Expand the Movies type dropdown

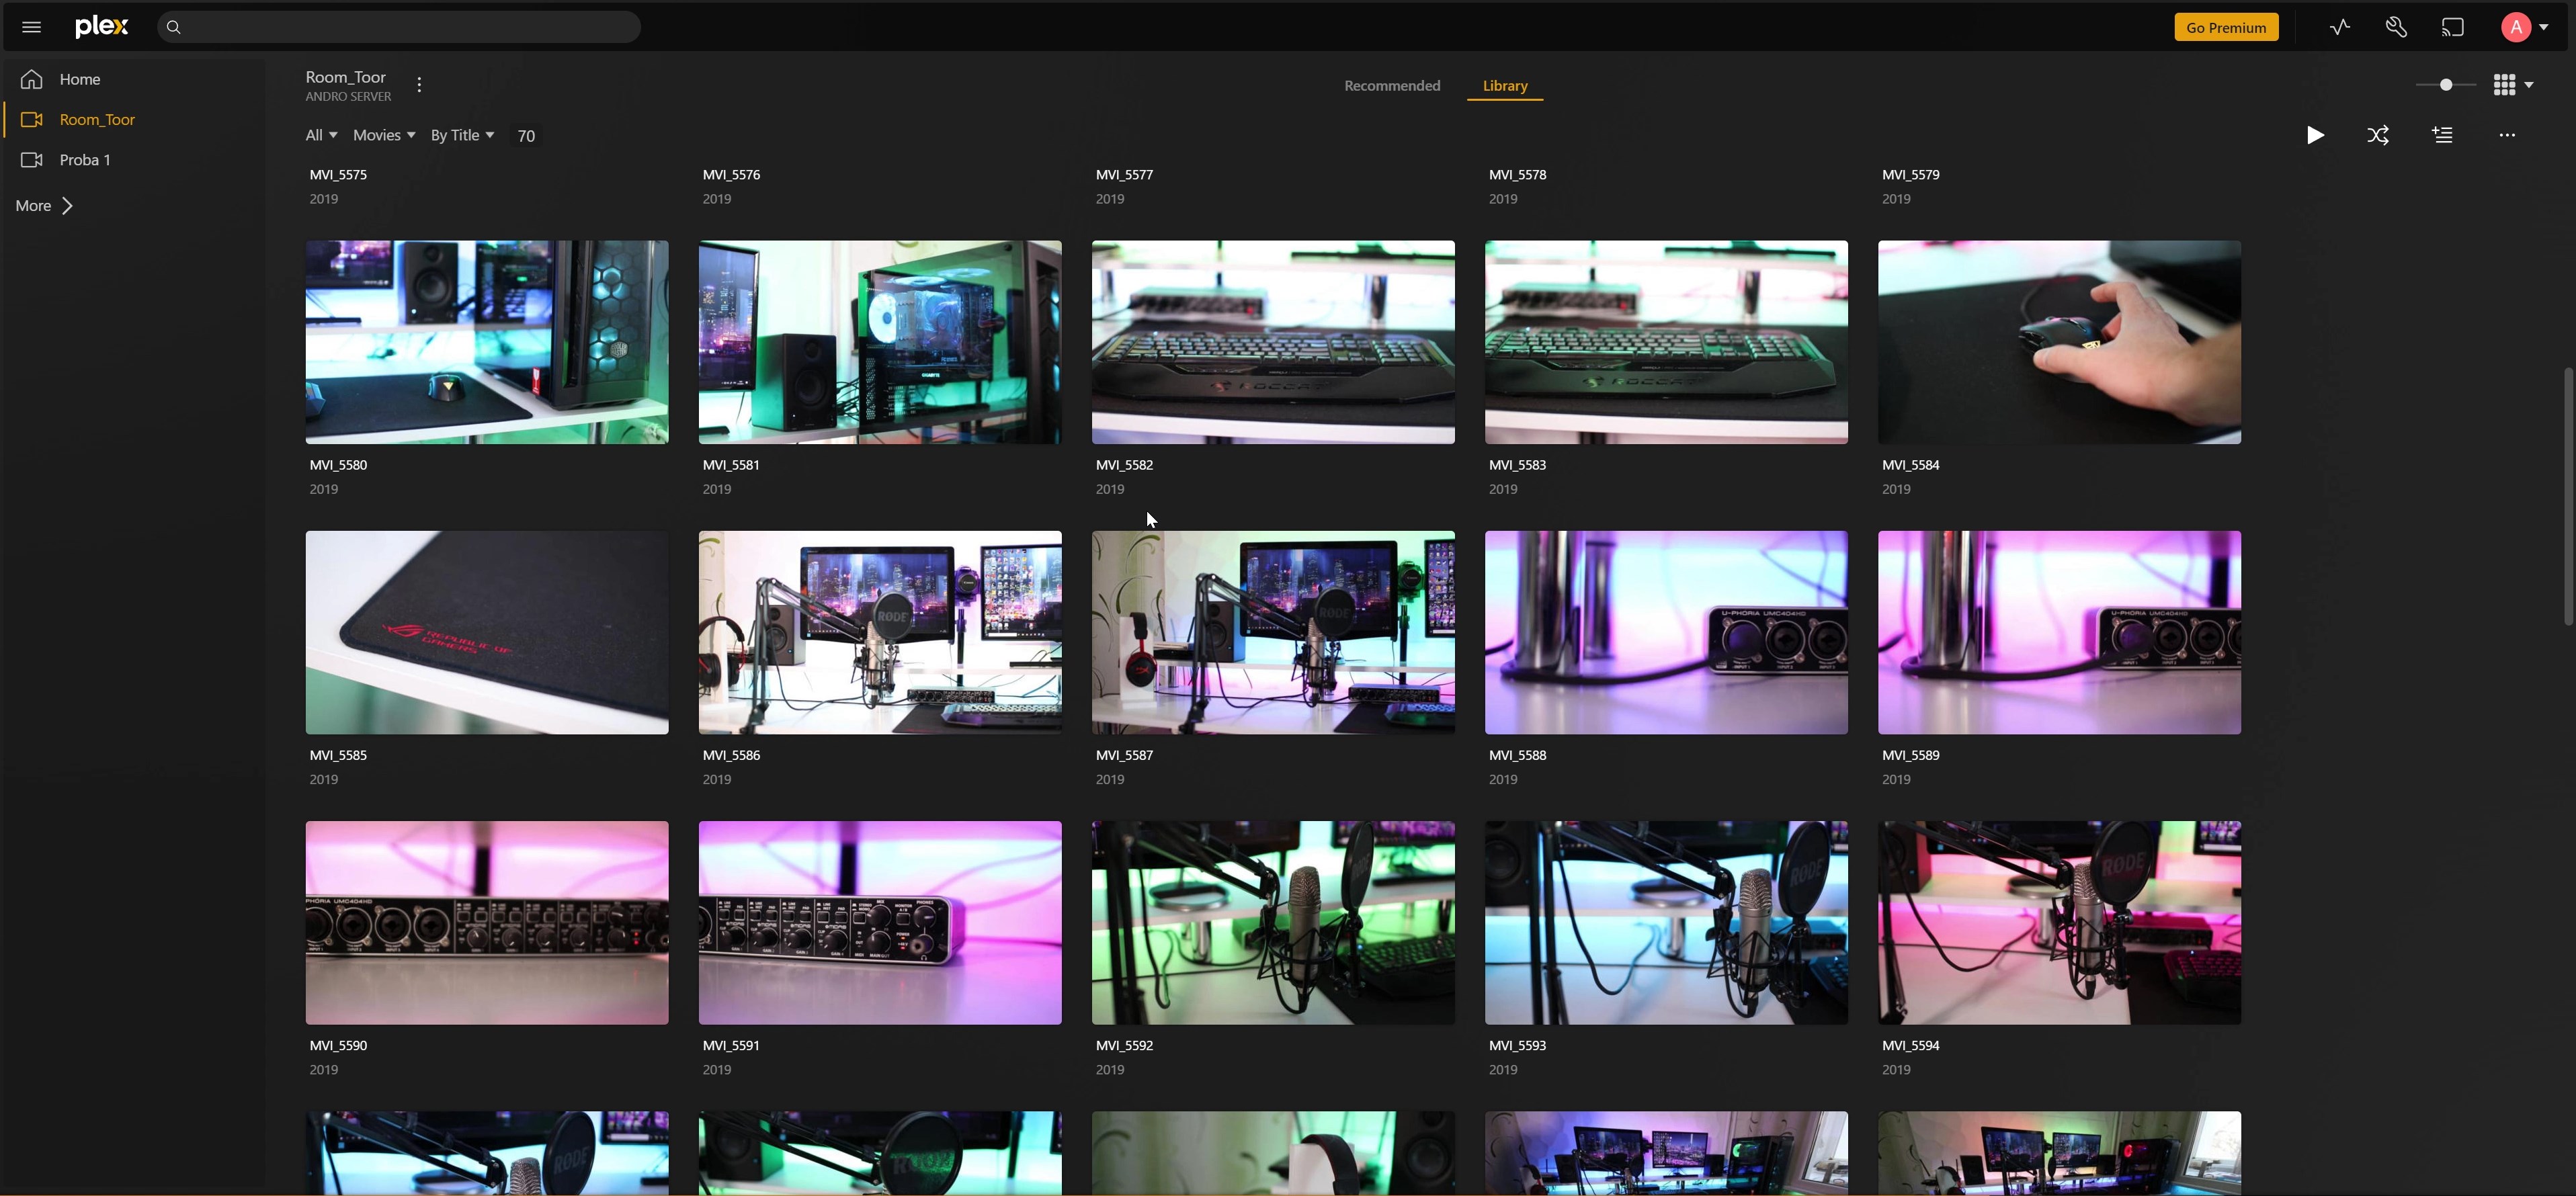(384, 135)
